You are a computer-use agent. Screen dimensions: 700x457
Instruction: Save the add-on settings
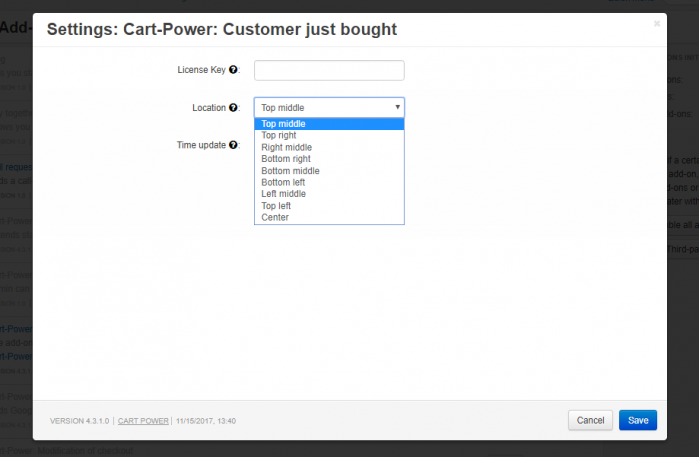click(638, 420)
